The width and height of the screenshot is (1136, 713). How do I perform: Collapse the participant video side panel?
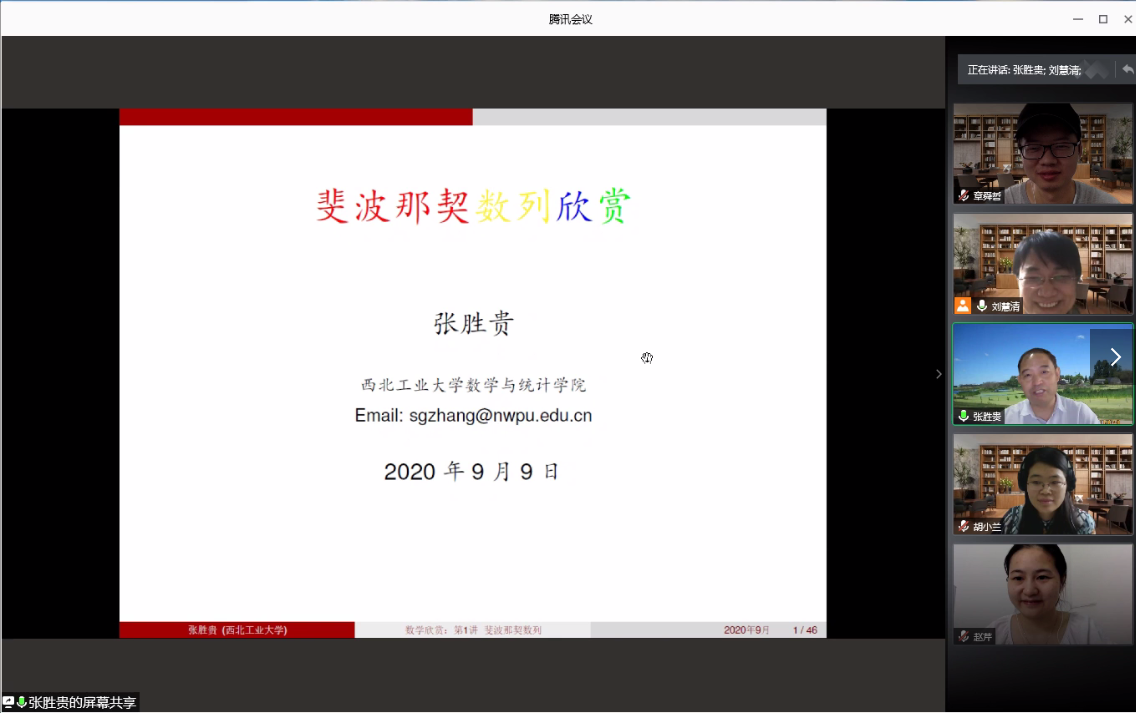click(x=938, y=374)
